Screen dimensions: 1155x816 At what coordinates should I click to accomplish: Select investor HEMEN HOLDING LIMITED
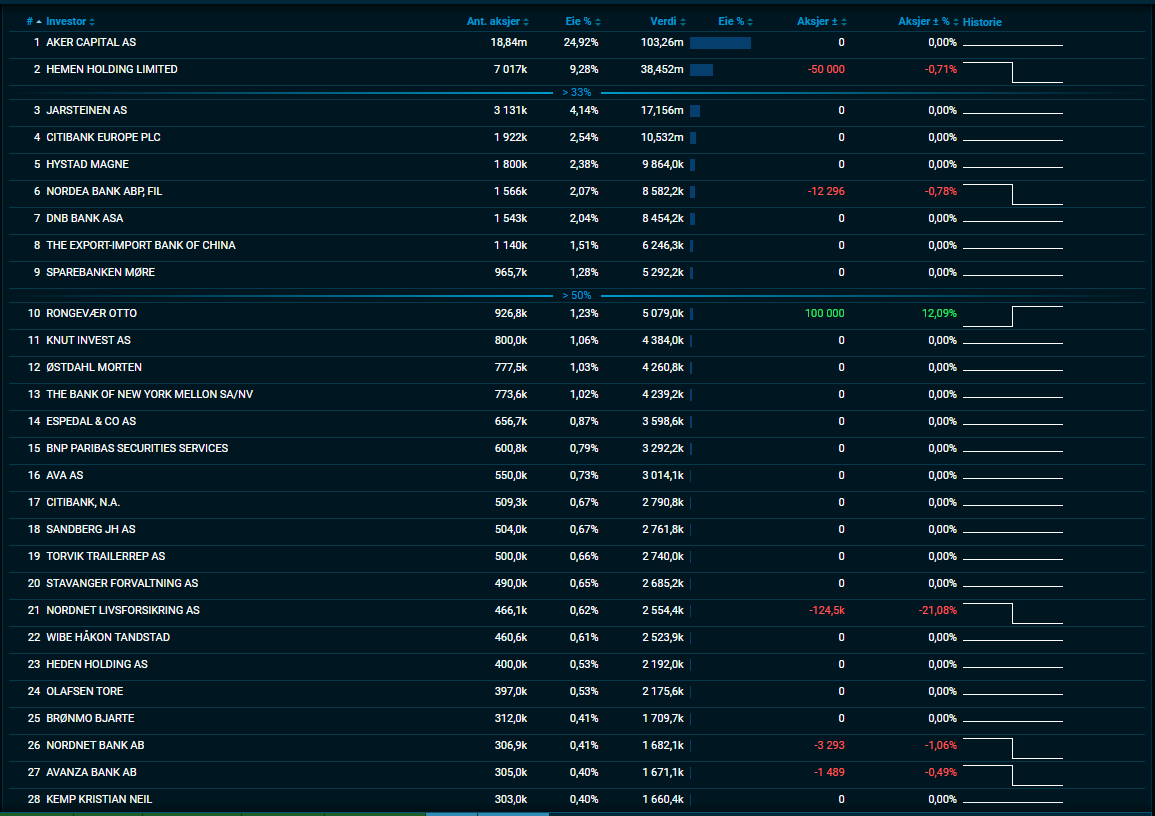pyautogui.click(x=112, y=69)
